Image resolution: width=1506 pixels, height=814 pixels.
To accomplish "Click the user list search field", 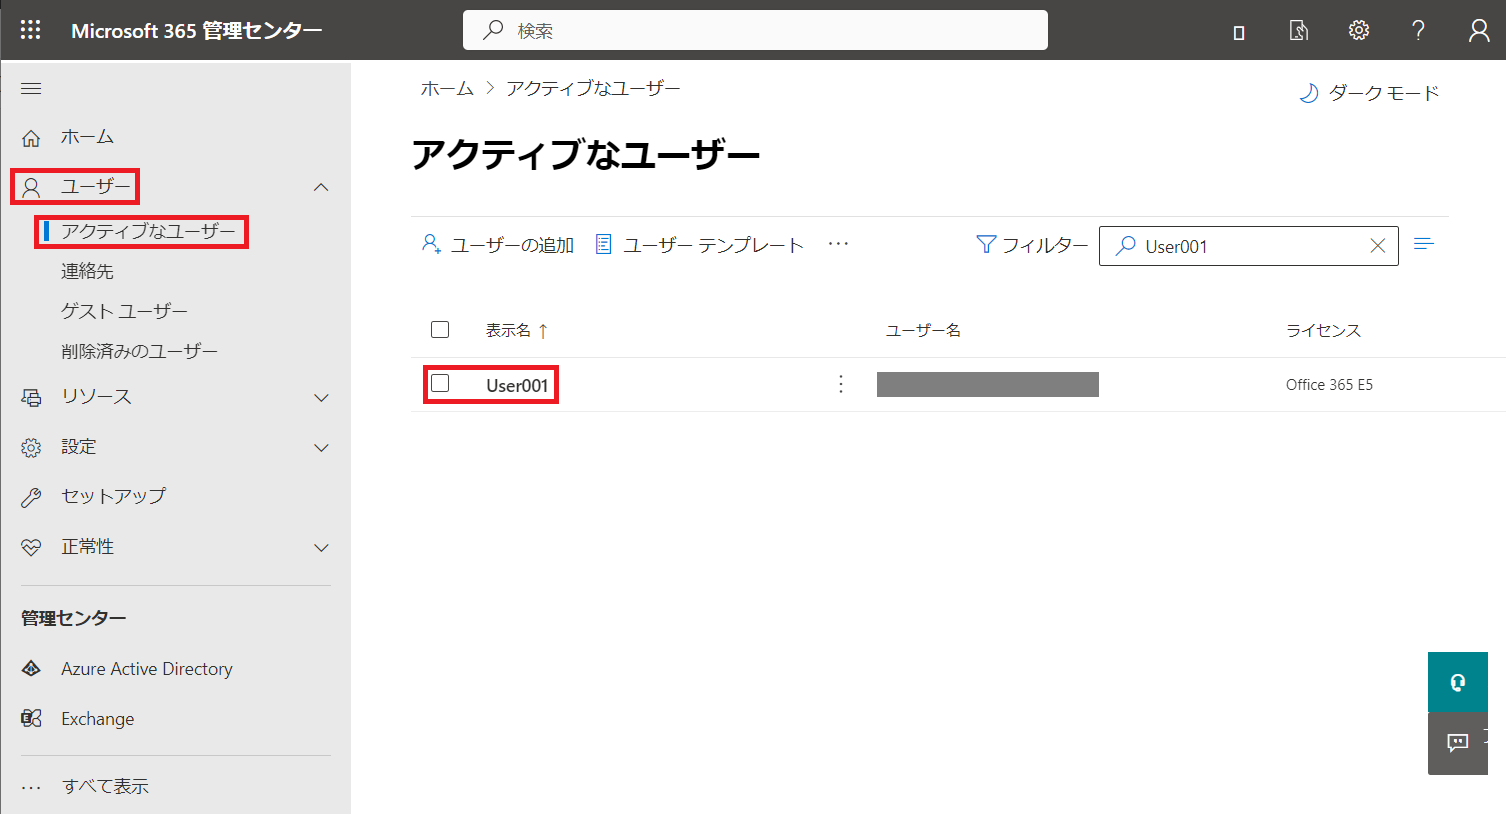I will point(1248,246).
